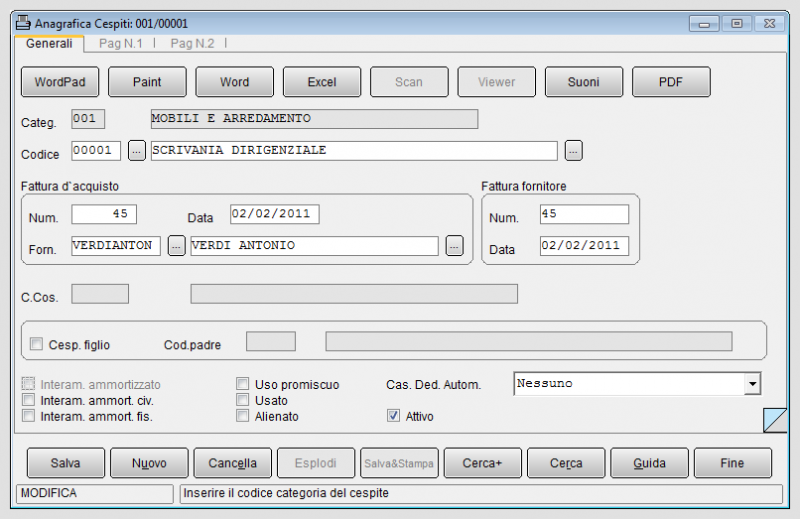This screenshot has height=519, width=800.
Task: Delete record with Cancella button
Action: (233, 463)
